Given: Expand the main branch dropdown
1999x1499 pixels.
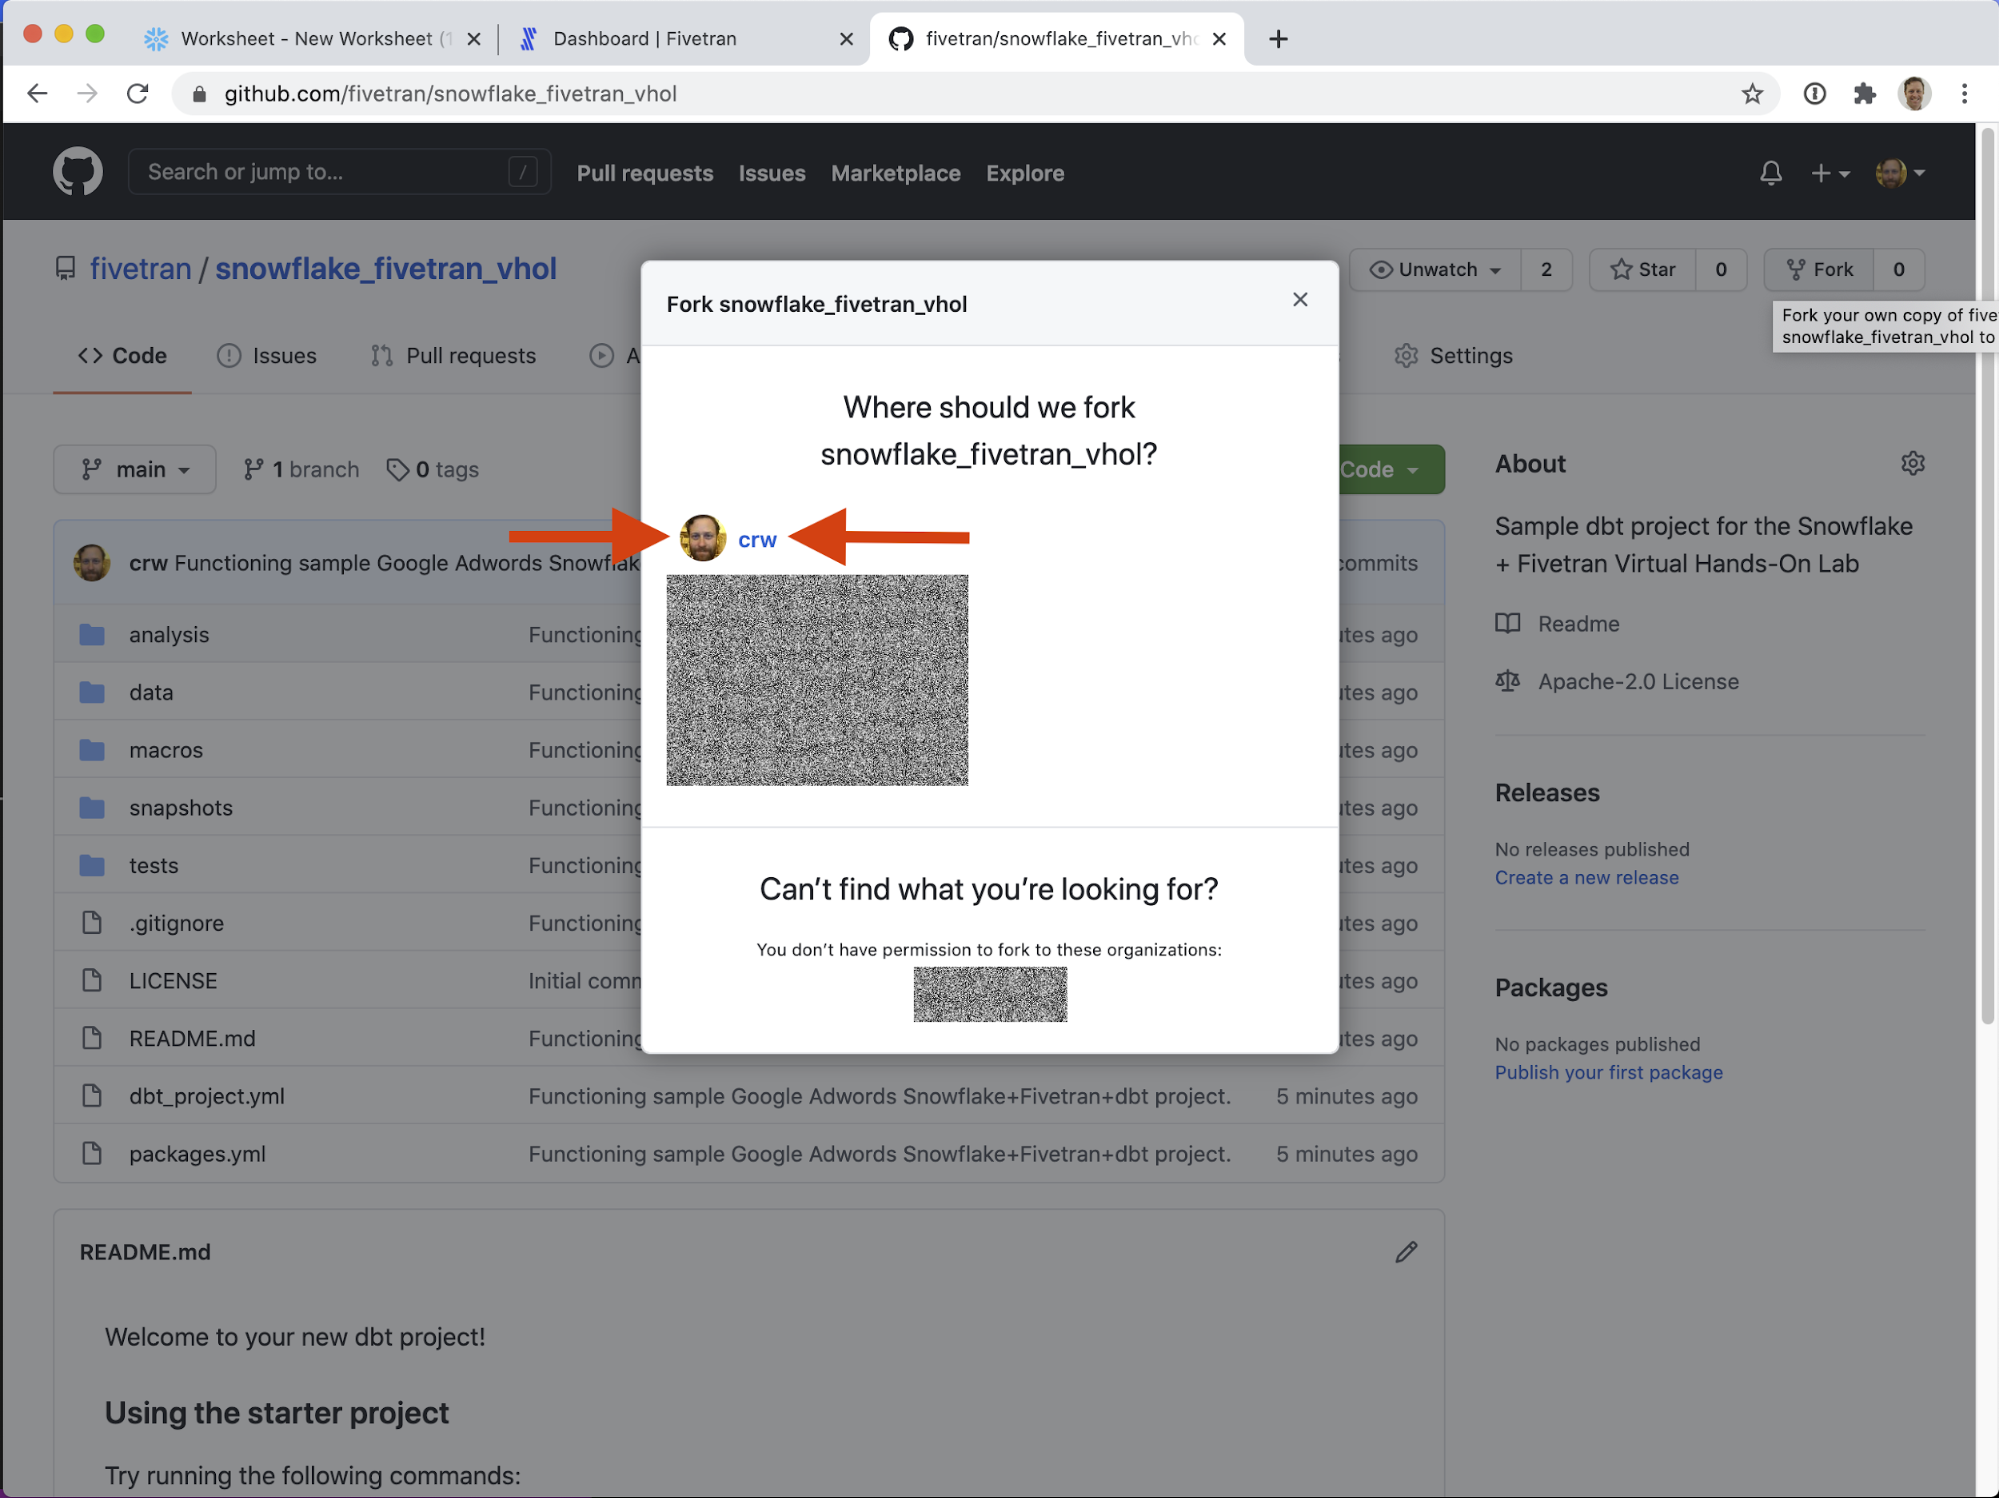Looking at the screenshot, I should click(135, 469).
